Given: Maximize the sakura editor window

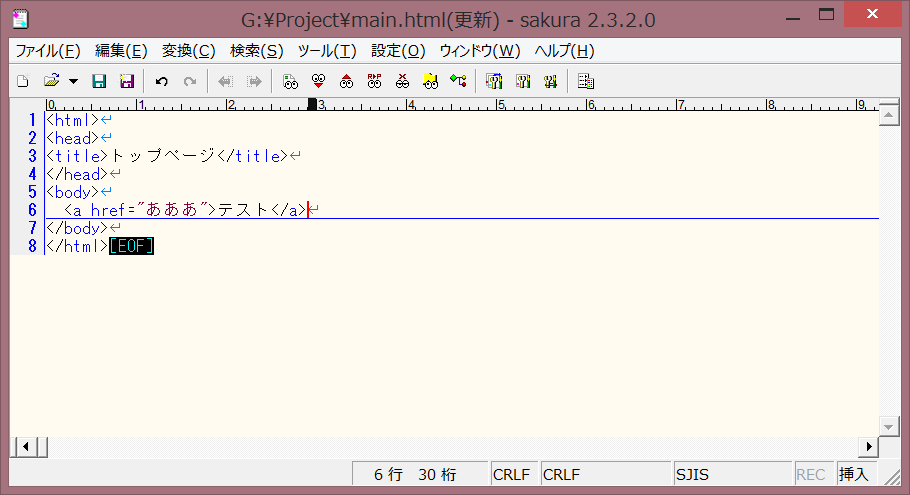Looking at the screenshot, I should (x=826, y=15).
